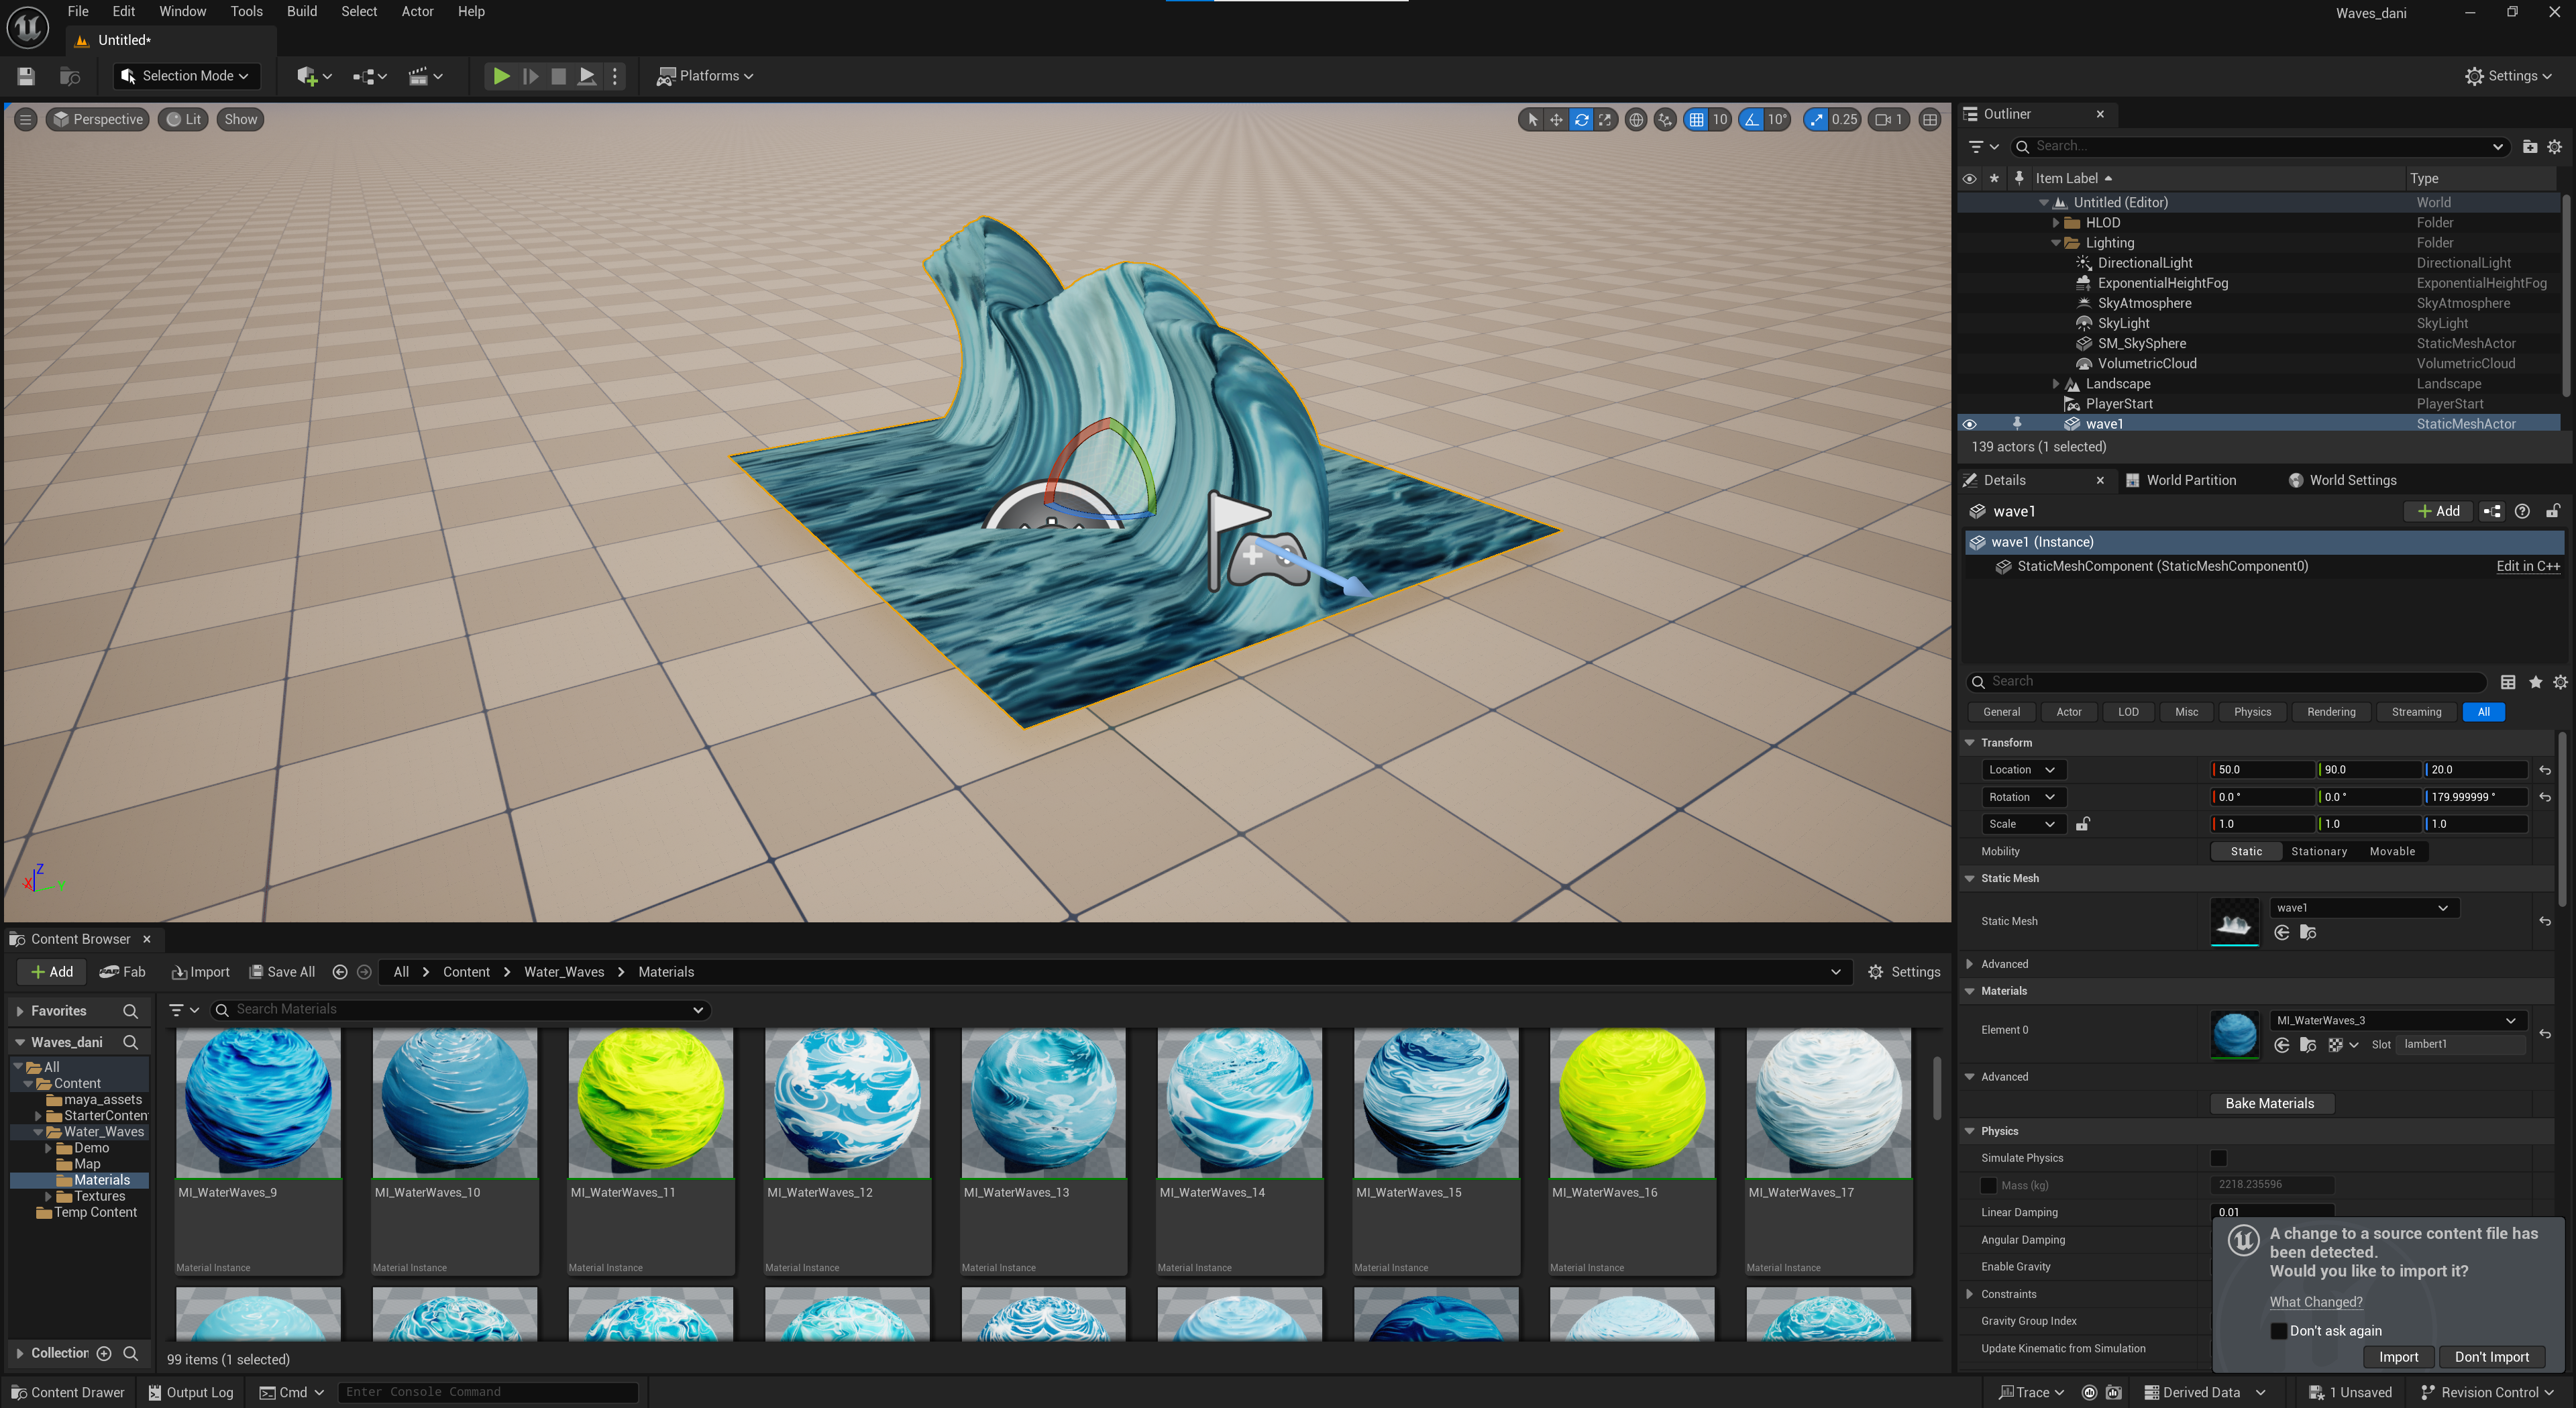
Task: Collapse the Lighting folder in Outliner
Action: (x=2056, y=243)
